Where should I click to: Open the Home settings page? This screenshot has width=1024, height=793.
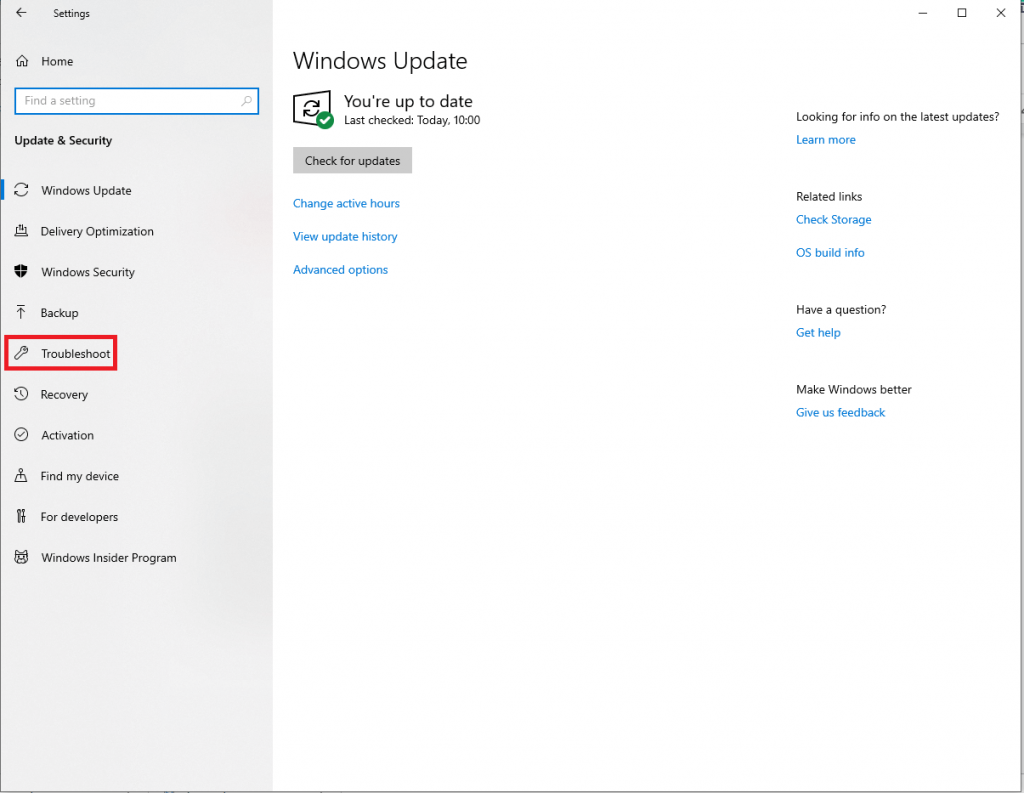point(57,61)
